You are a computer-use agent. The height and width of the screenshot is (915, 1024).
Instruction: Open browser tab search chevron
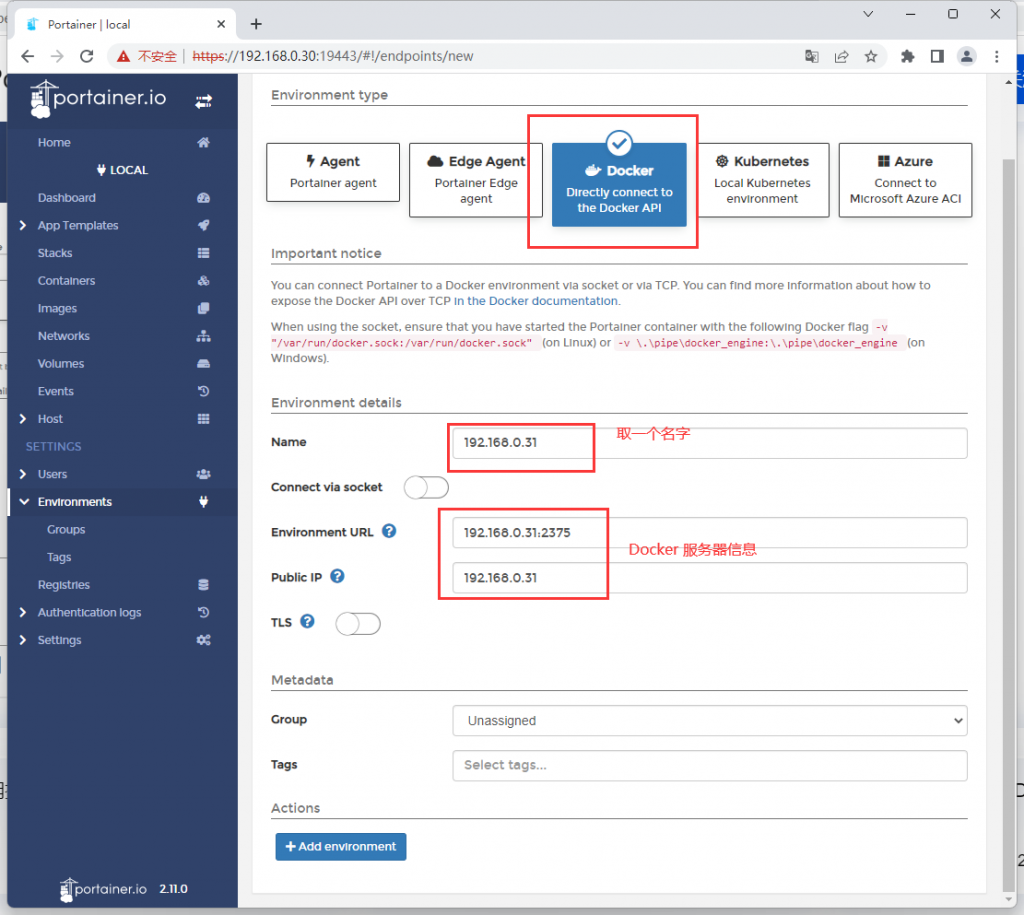(x=868, y=14)
